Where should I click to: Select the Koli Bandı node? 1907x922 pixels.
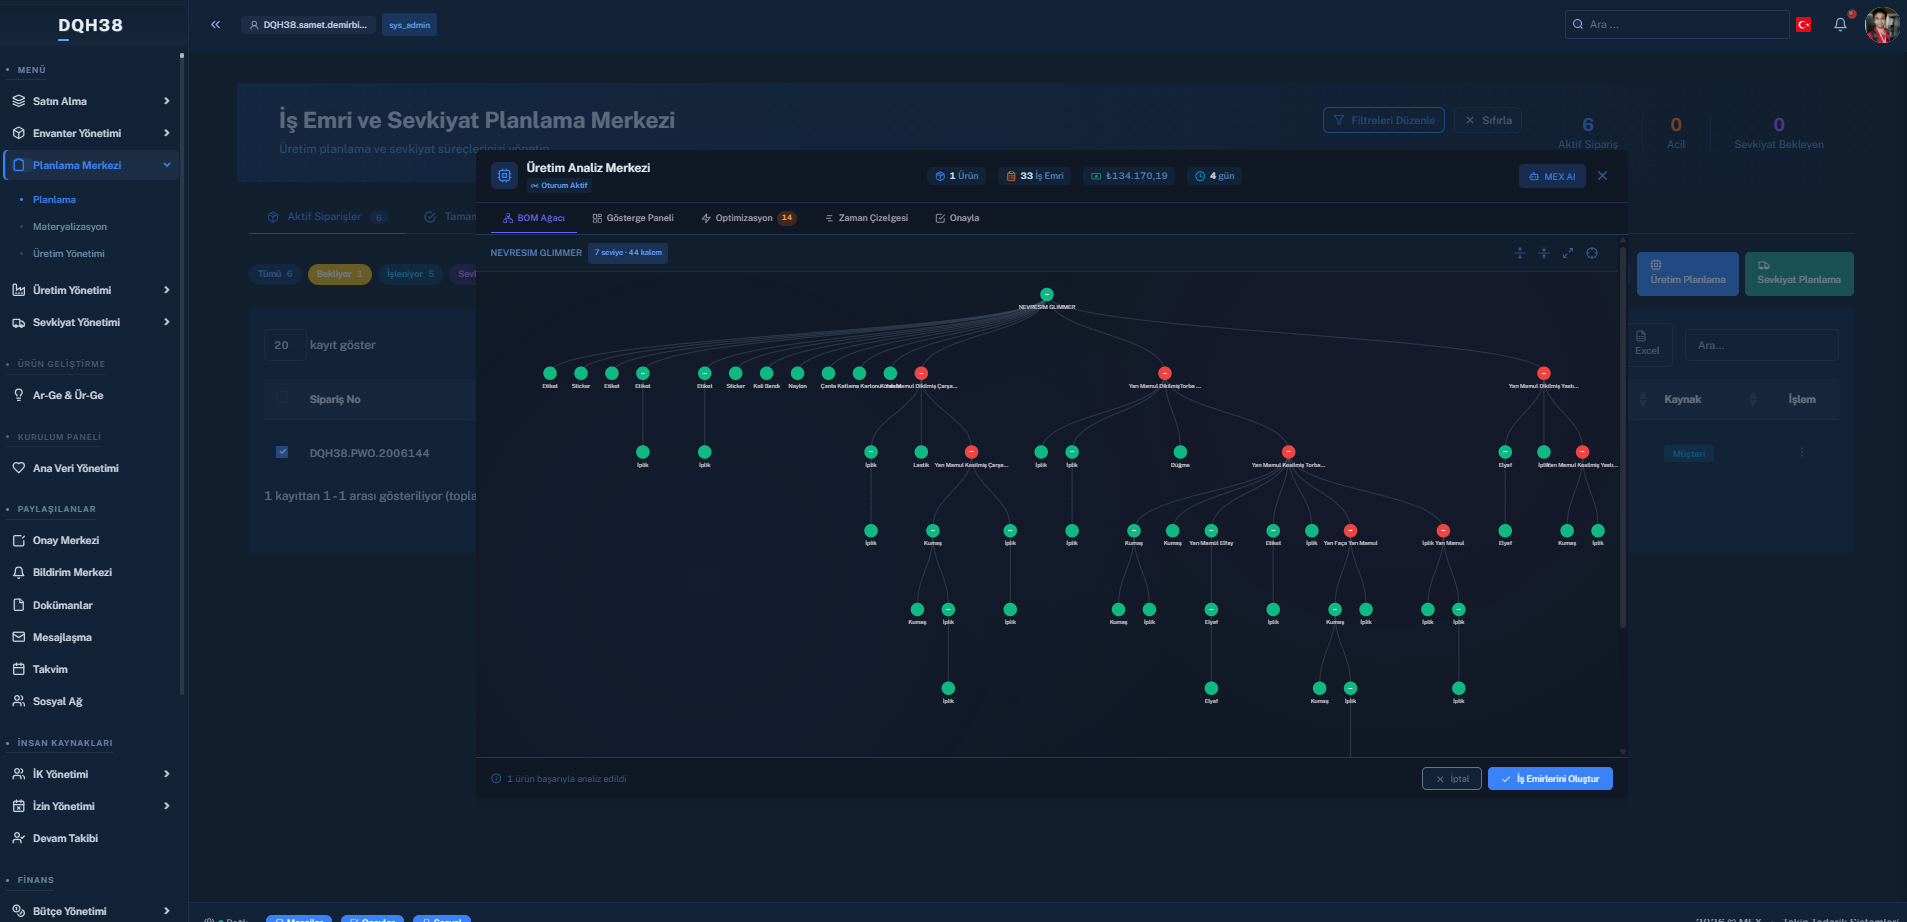[x=766, y=373]
